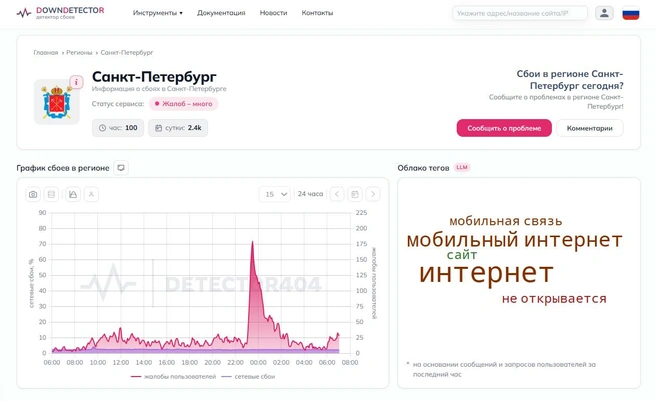Go to next time period arrow
Screen dimensions: 656x401
[x=373, y=194]
